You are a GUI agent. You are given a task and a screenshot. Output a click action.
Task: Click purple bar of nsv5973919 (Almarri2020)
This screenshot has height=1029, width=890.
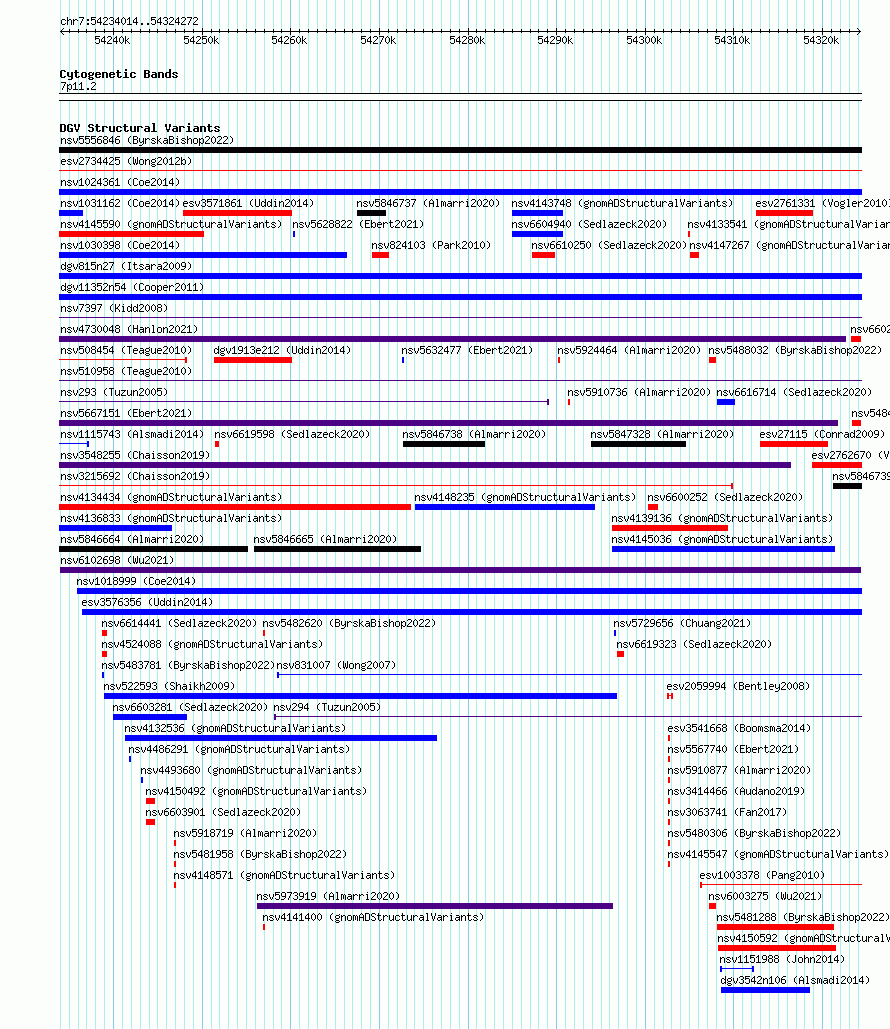click(x=434, y=906)
